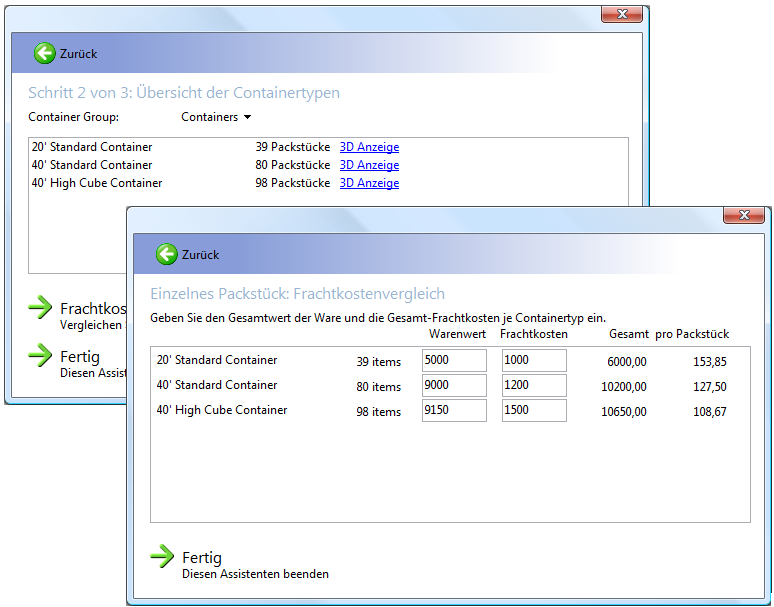Close the rear Containertypen window
The image size is (774, 607).
pos(621,14)
